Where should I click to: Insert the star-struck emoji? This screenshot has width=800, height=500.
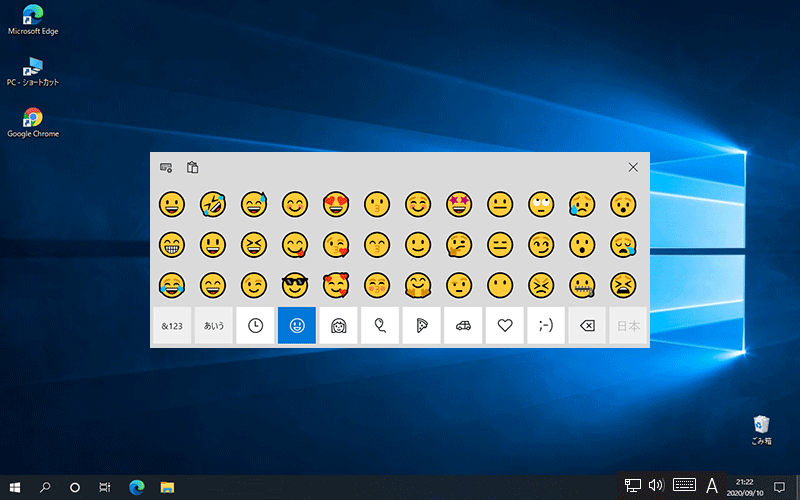tap(458, 204)
